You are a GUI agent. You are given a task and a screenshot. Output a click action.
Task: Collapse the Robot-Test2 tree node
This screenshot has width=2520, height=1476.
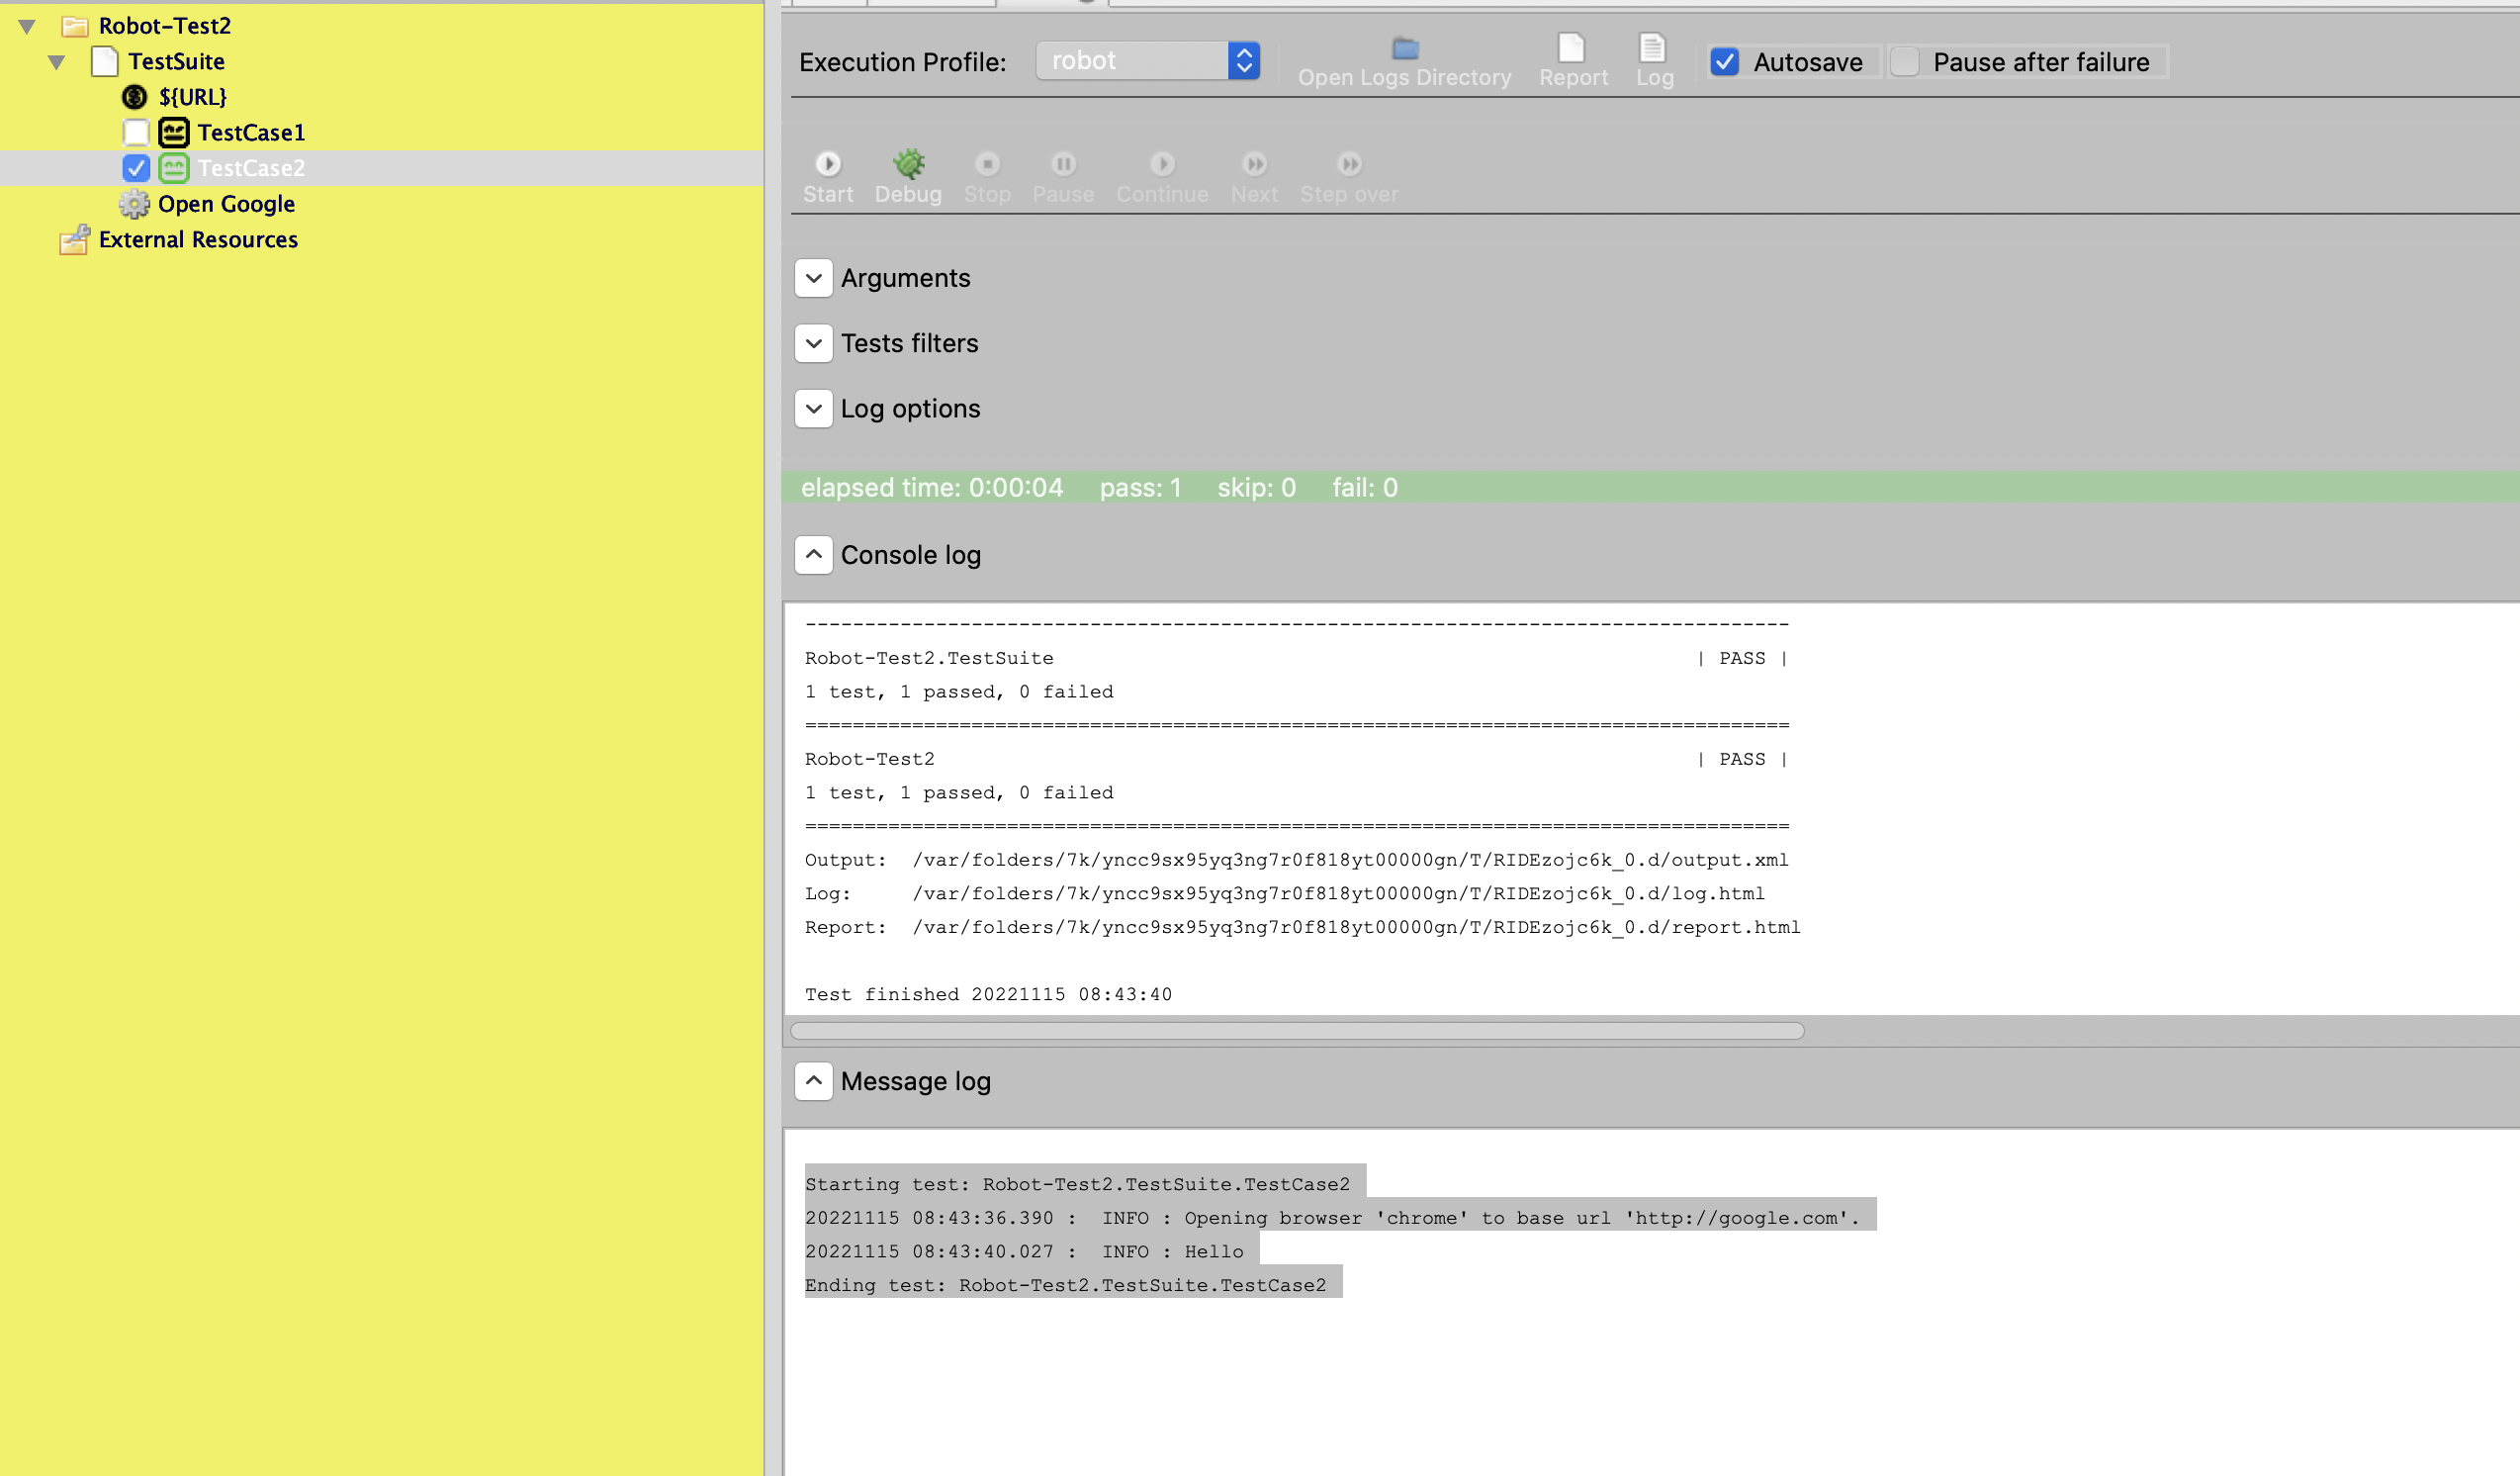(x=27, y=26)
